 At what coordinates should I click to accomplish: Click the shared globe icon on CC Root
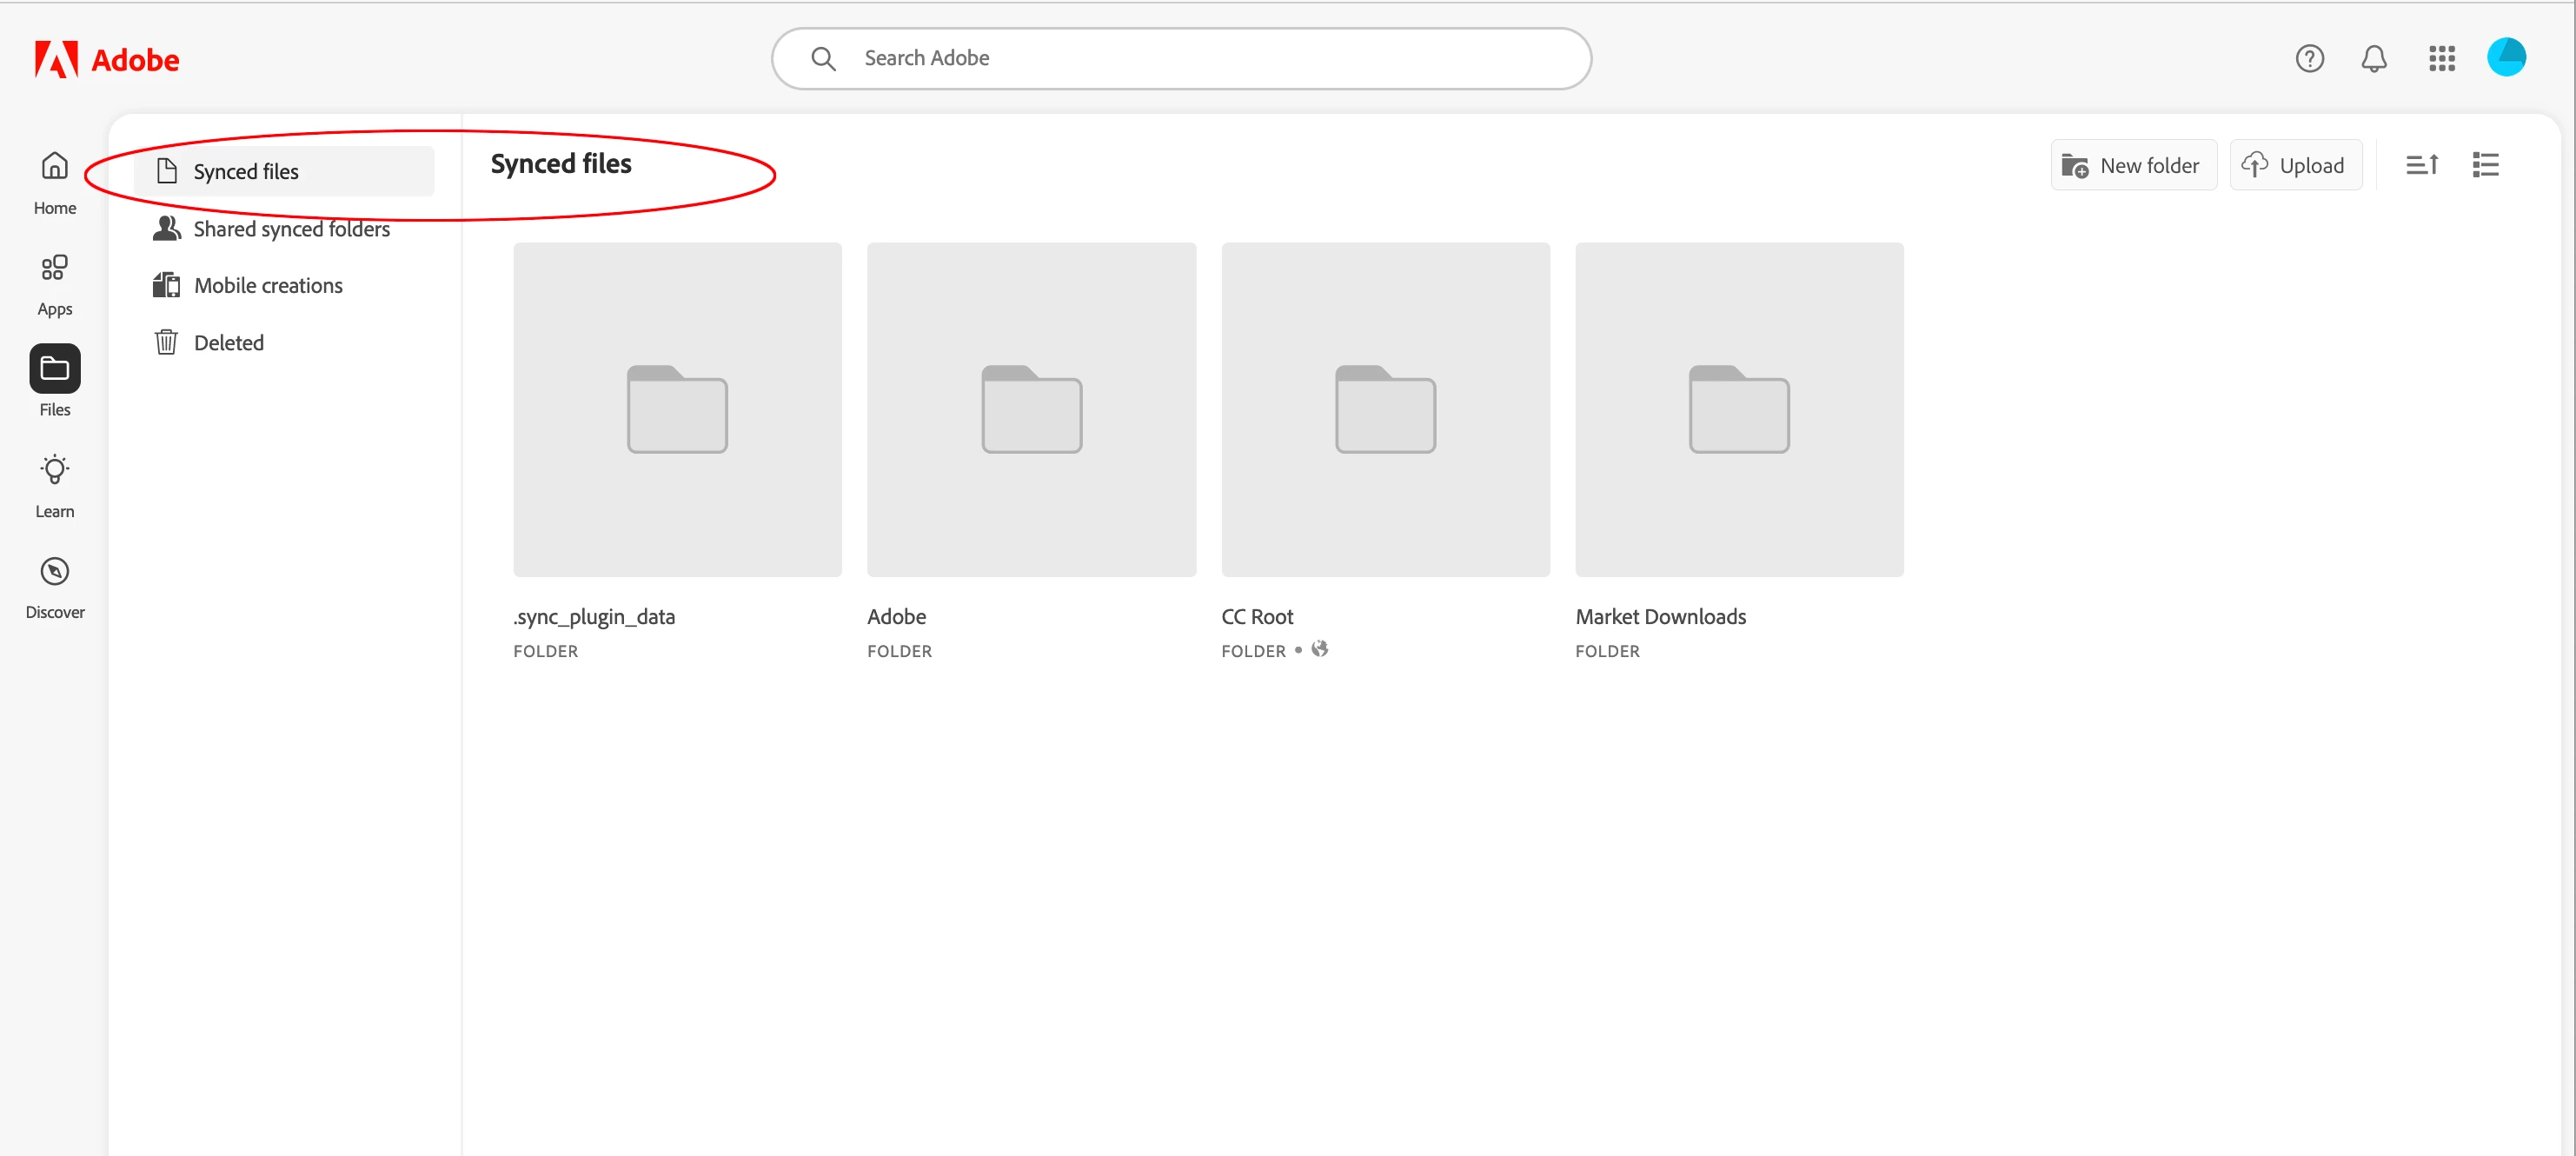pyautogui.click(x=1320, y=649)
